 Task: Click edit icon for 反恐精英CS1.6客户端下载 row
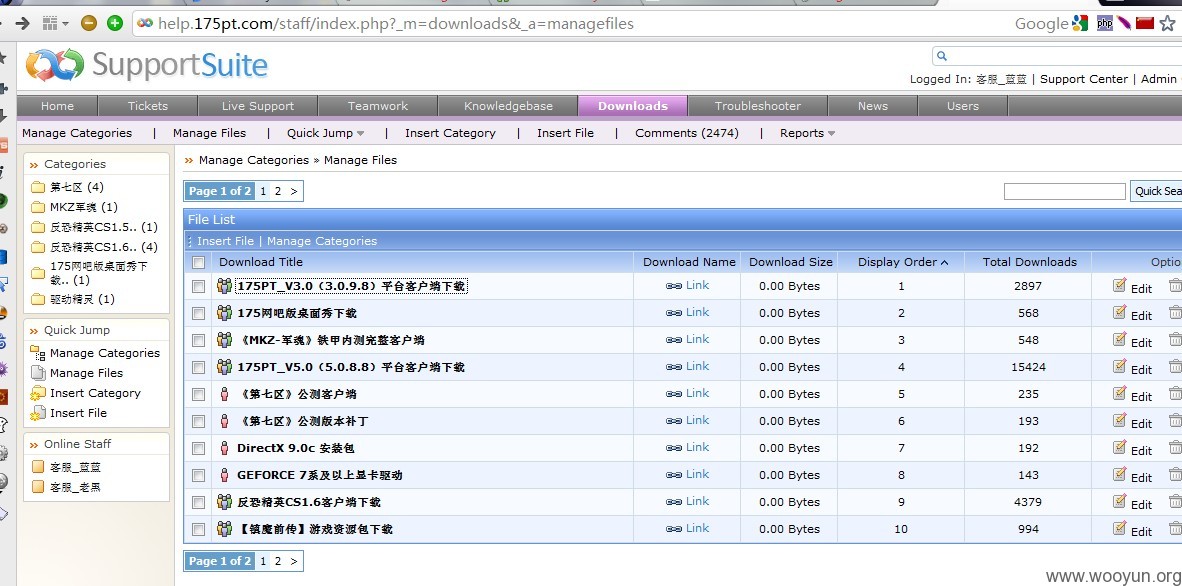[x=1119, y=502]
